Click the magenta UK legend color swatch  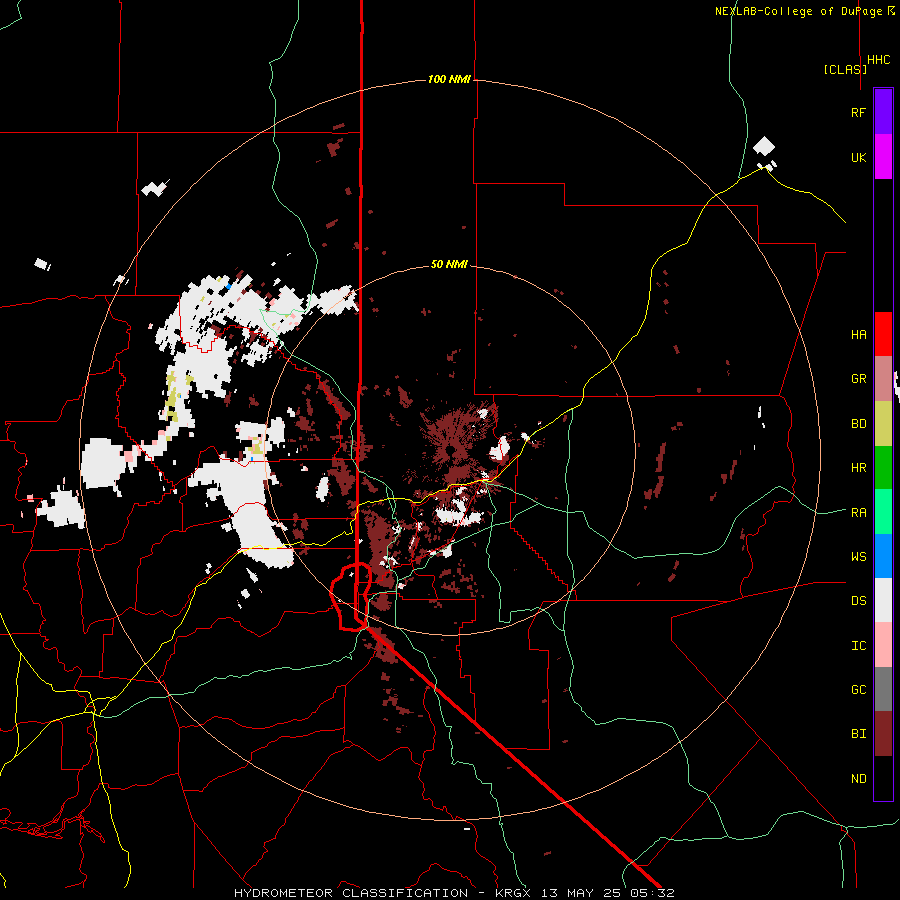pos(883,157)
